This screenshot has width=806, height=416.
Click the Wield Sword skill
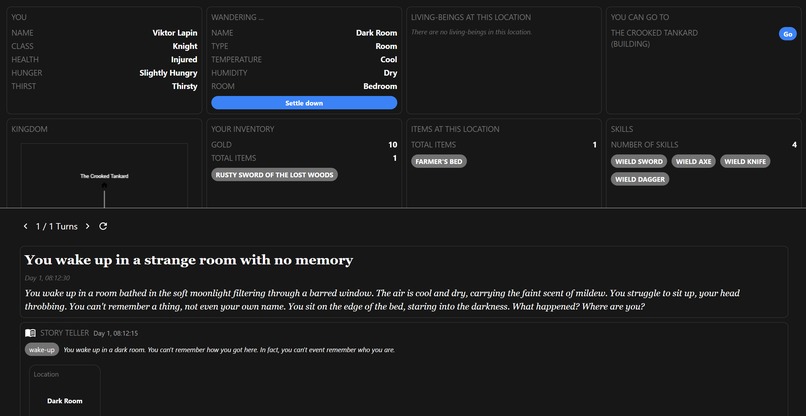pyautogui.click(x=638, y=161)
